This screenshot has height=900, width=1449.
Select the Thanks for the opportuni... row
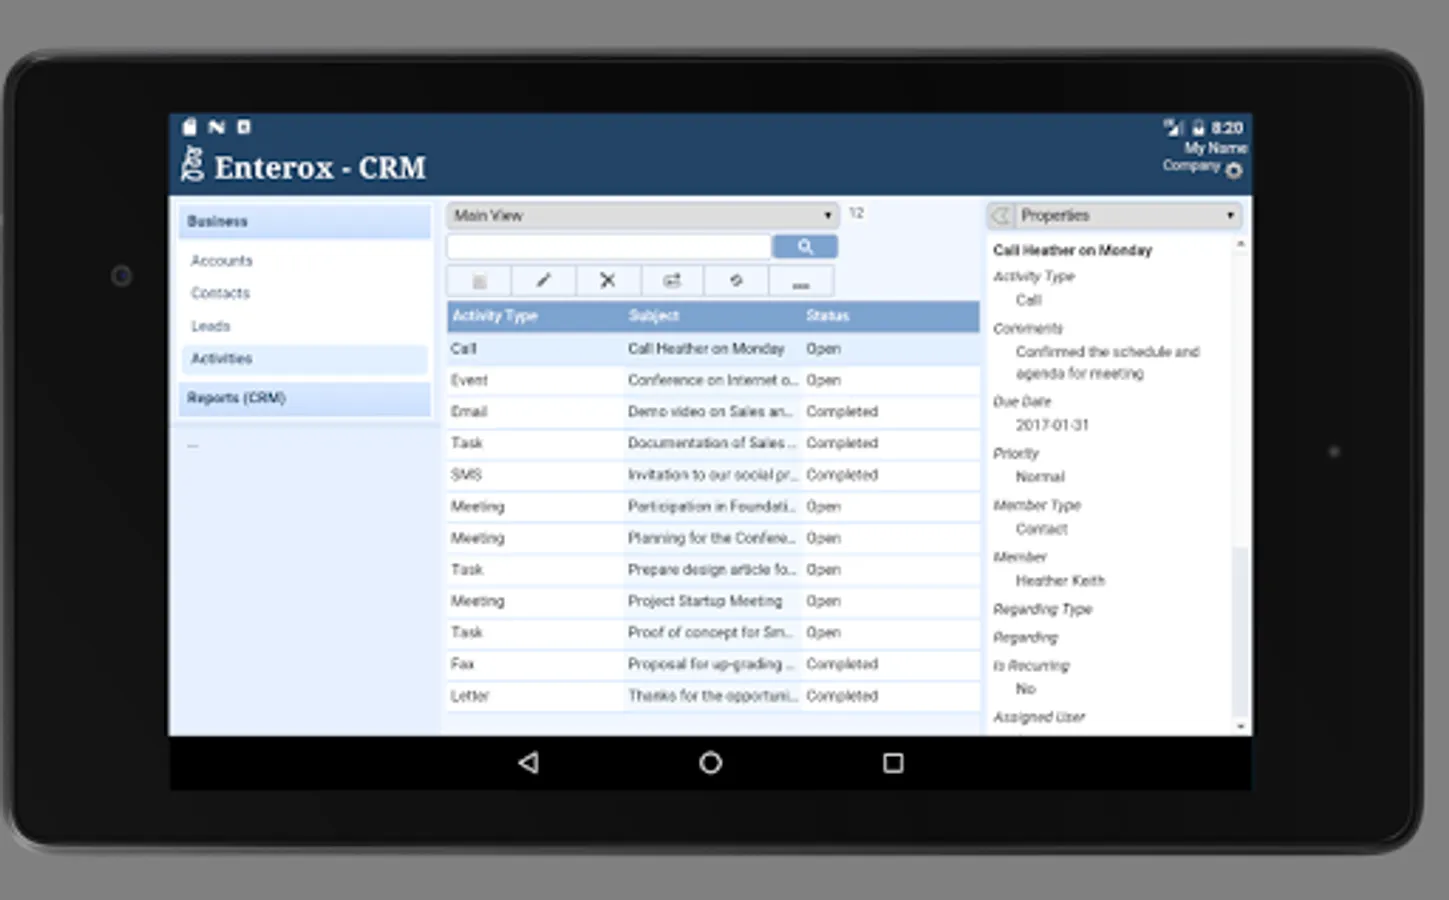point(713,696)
